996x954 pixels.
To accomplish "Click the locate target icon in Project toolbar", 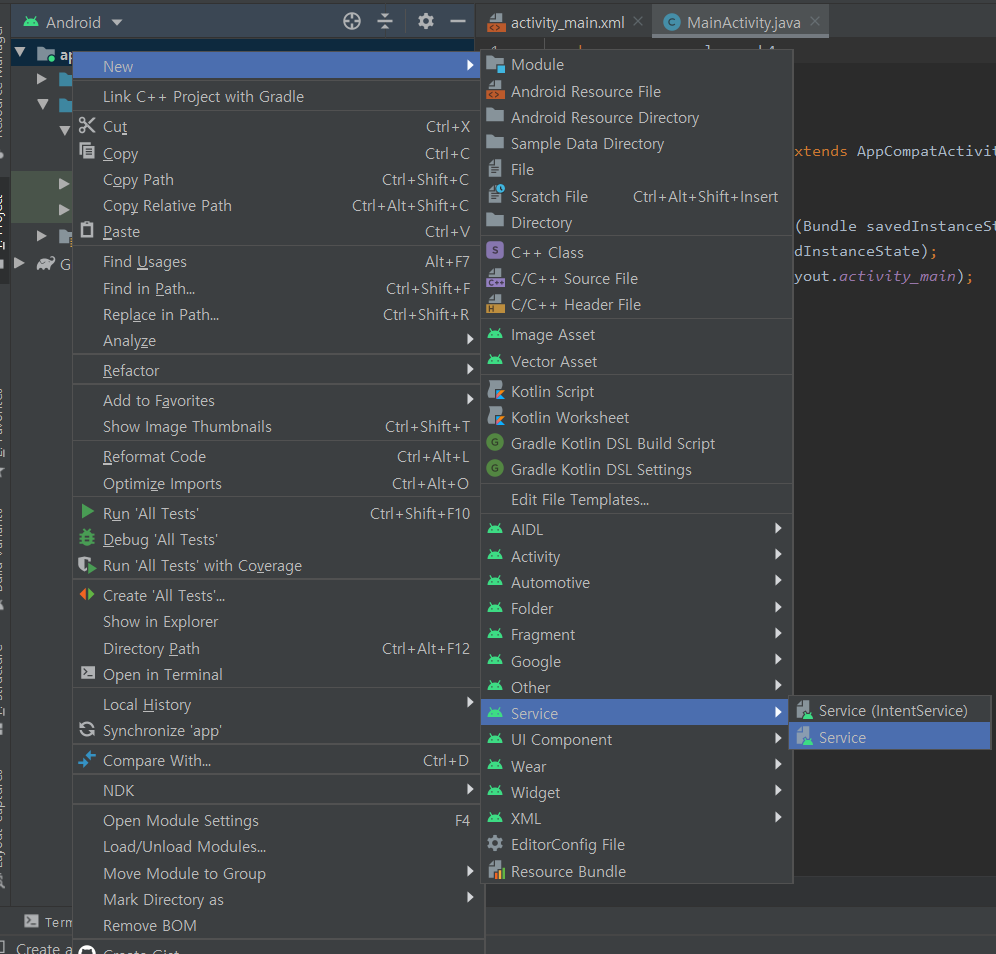I will pos(352,22).
